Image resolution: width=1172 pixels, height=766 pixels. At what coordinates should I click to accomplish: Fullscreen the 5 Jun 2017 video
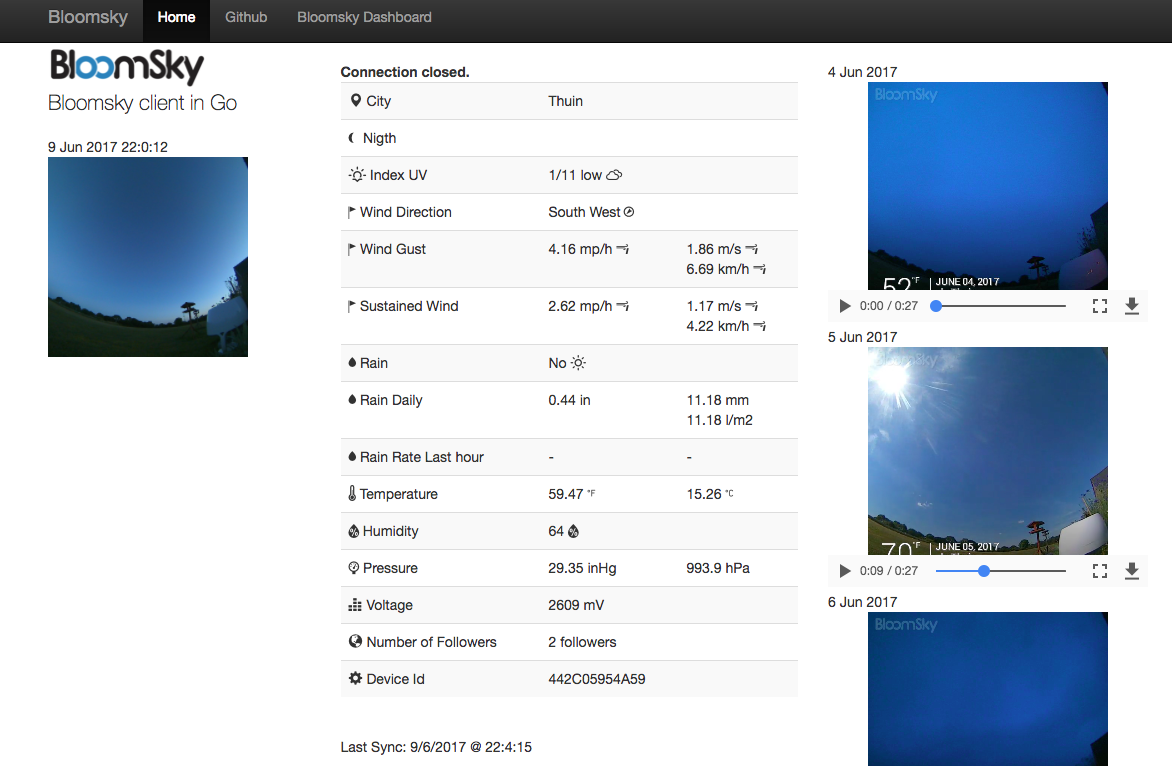tap(1099, 571)
